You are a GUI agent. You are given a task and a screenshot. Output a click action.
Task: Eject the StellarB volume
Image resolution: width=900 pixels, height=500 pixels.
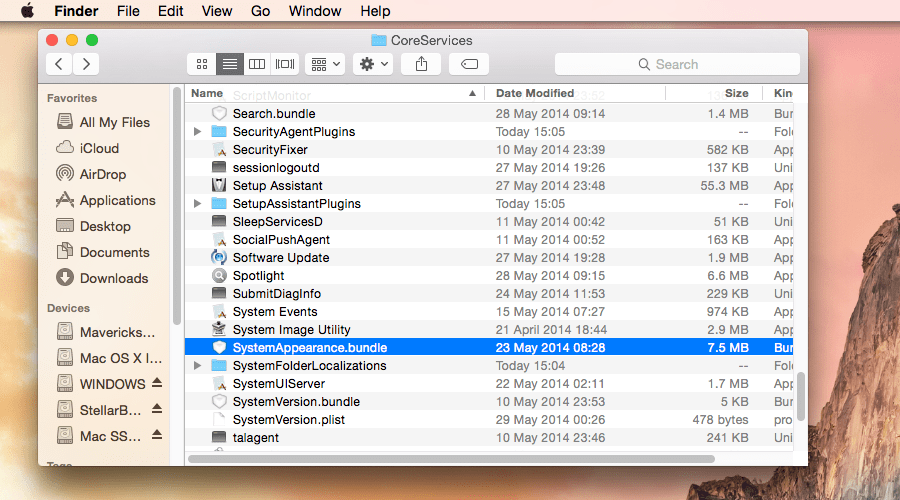click(157, 409)
